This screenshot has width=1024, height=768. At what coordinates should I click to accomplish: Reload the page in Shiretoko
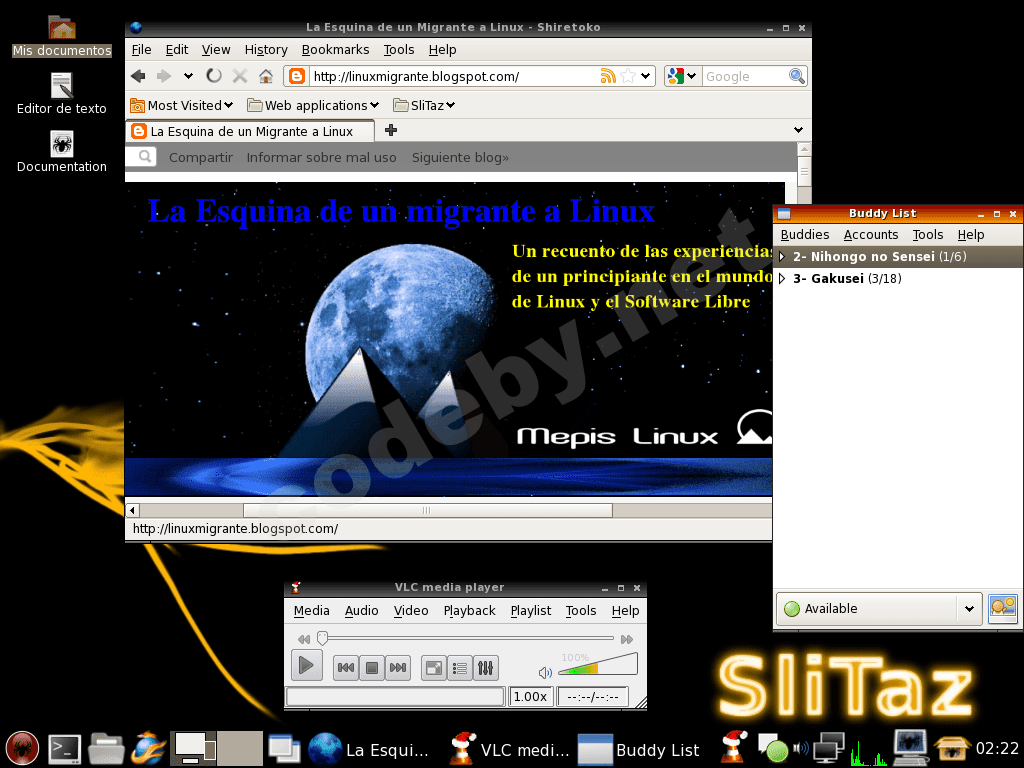[x=214, y=76]
